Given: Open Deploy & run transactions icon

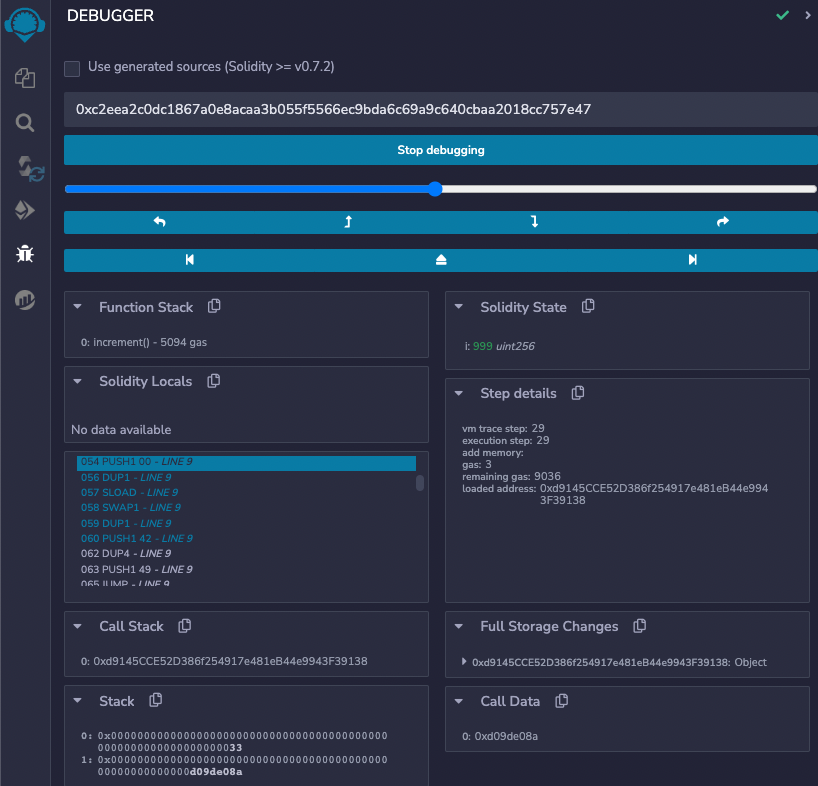Looking at the screenshot, I should point(25,210).
